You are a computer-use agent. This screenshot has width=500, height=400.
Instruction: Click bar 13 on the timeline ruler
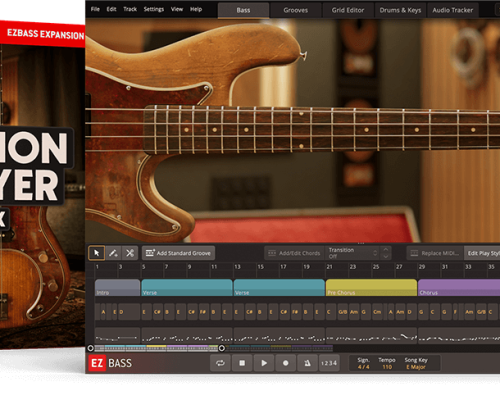237,267
